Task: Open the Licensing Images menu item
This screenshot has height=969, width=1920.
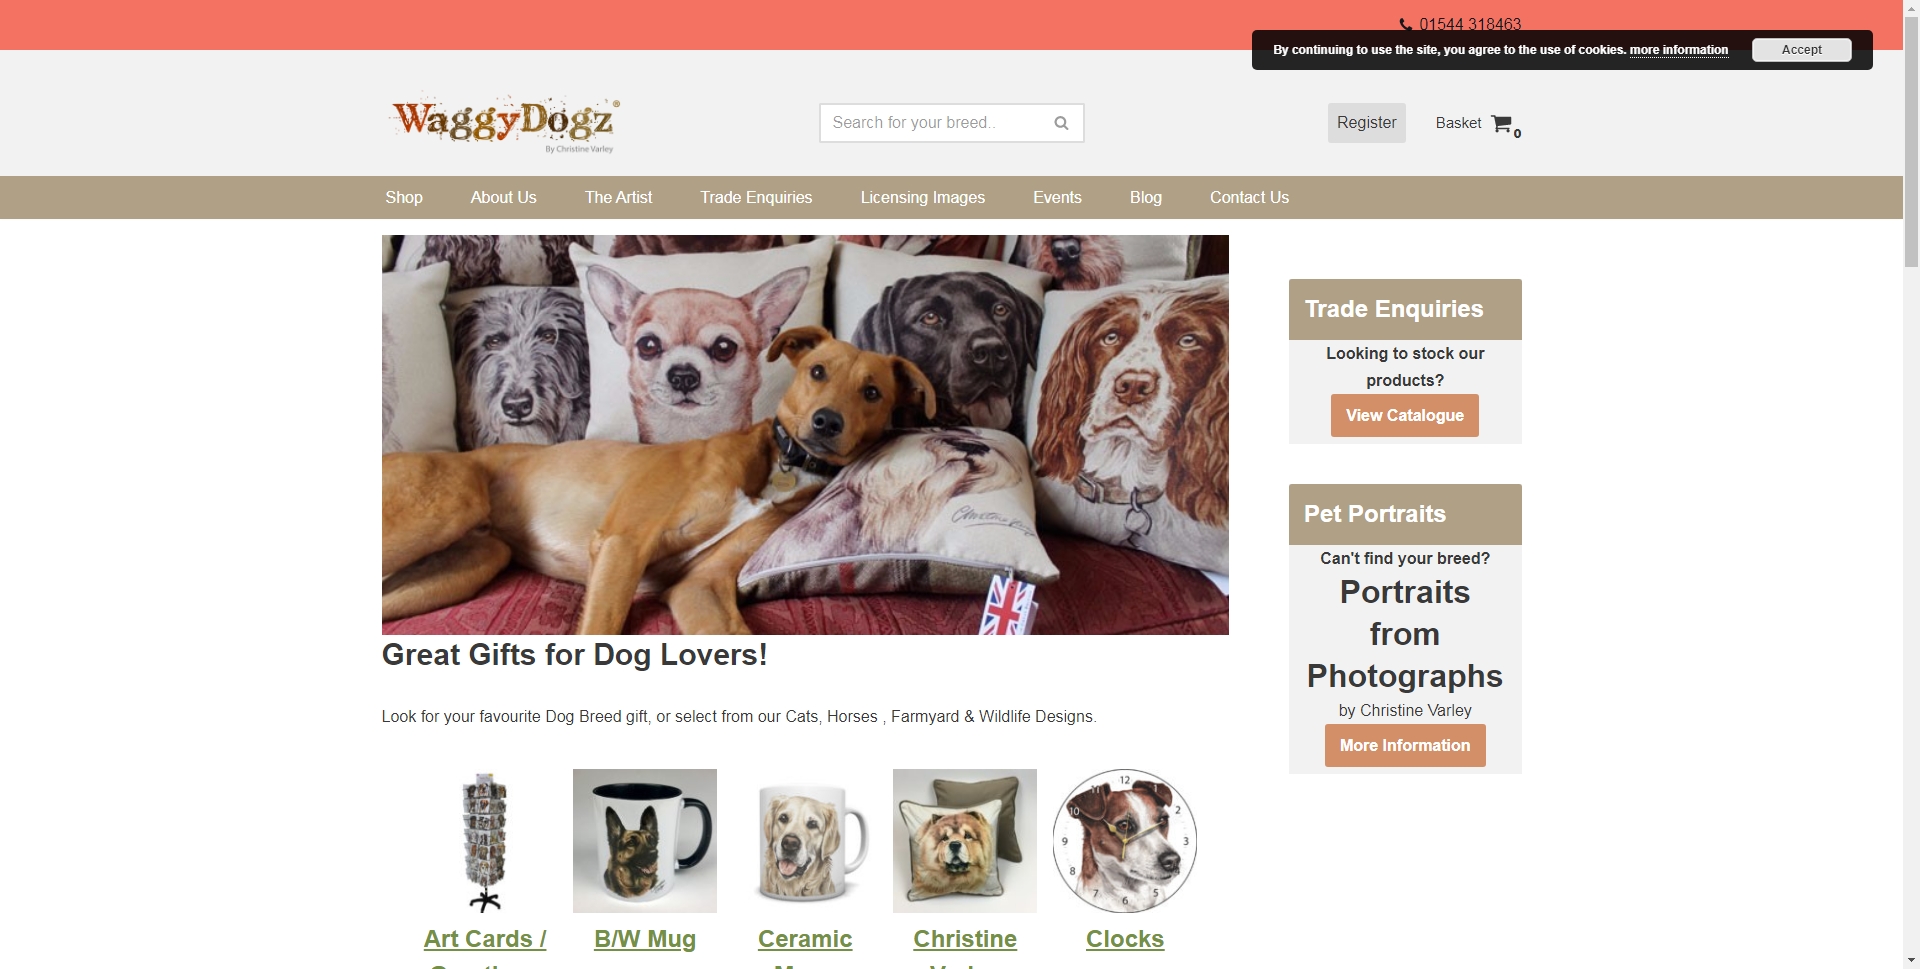Action: (x=923, y=197)
